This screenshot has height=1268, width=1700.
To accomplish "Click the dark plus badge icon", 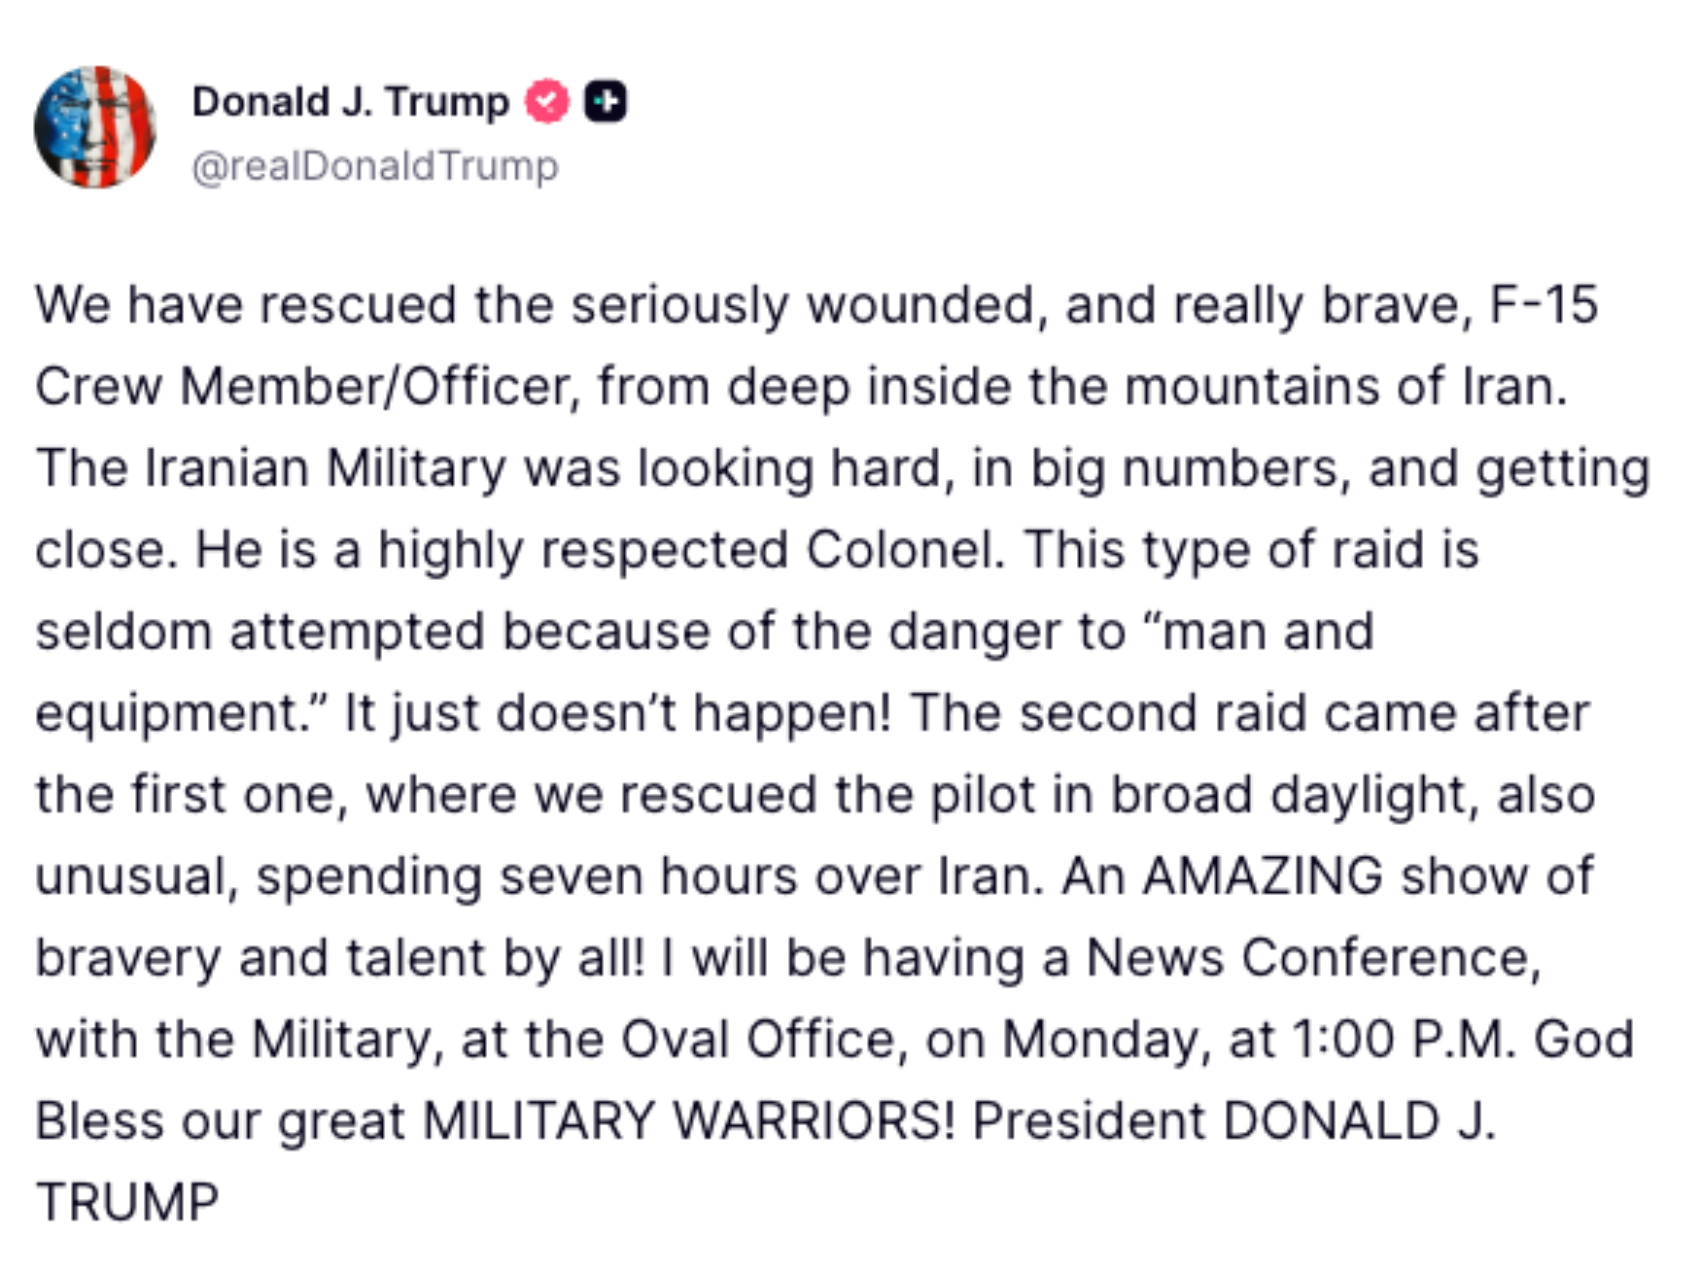I will [605, 101].
